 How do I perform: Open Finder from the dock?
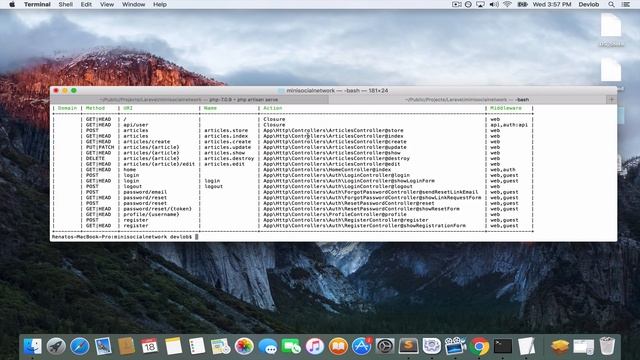33,347
